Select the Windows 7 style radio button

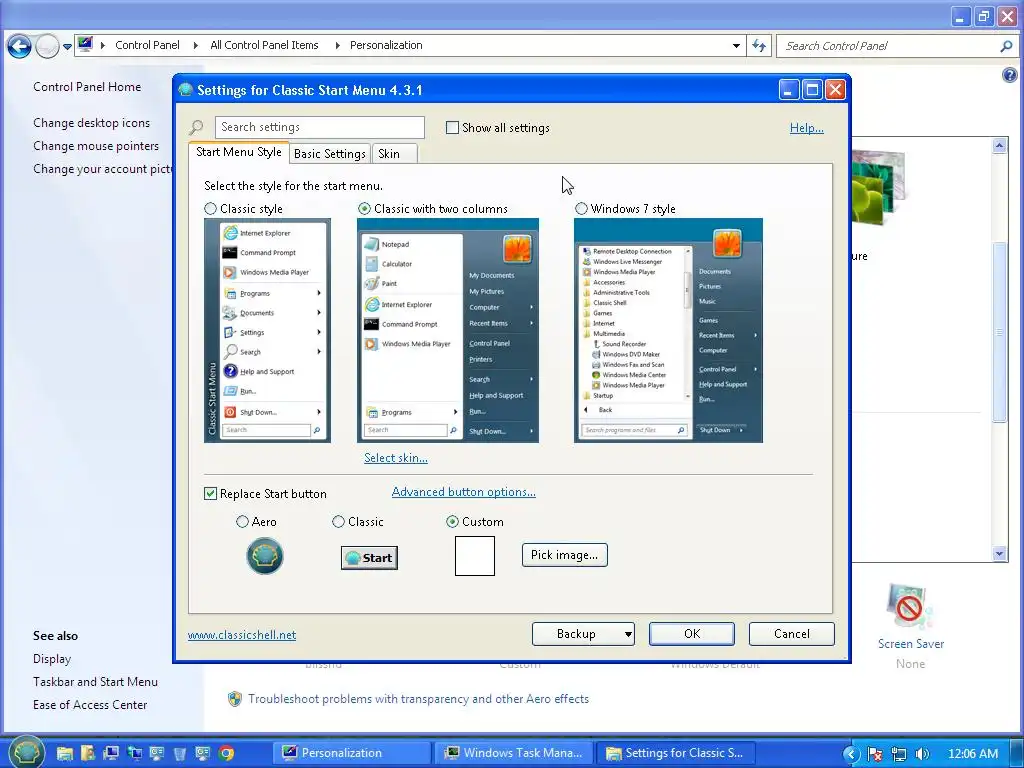coord(581,209)
